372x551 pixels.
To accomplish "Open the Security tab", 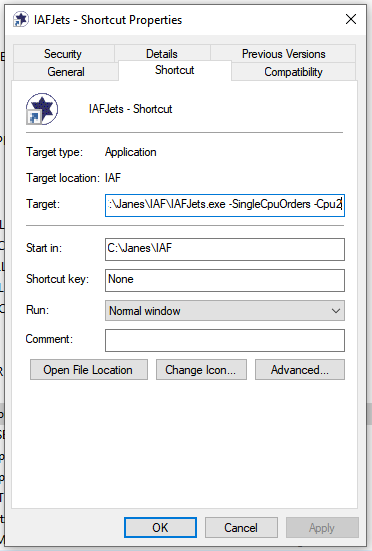I will tap(63, 54).
